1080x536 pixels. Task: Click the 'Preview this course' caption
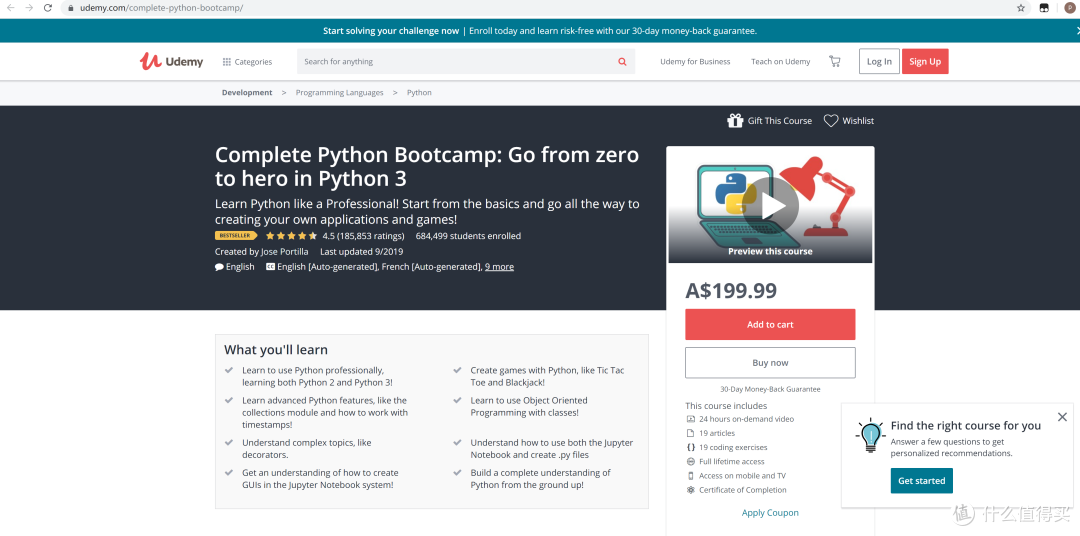point(770,251)
